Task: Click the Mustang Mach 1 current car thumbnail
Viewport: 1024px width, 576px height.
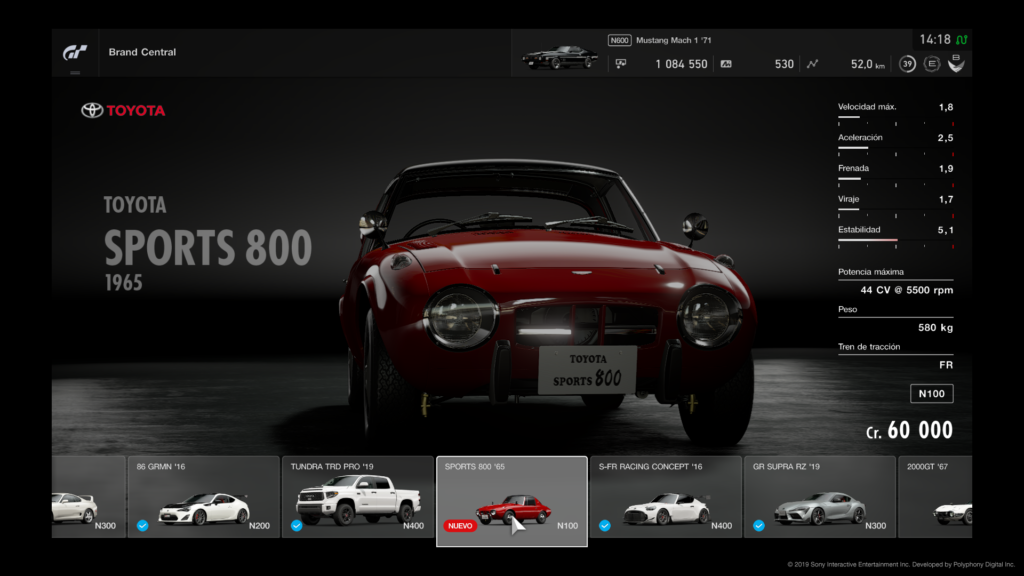Action: [x=560, y=56]
